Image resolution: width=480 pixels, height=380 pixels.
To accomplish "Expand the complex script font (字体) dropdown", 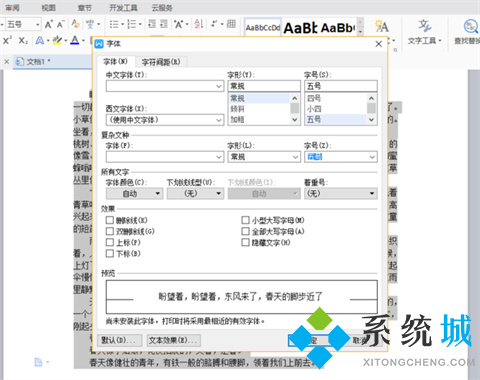I will (219, 157).
